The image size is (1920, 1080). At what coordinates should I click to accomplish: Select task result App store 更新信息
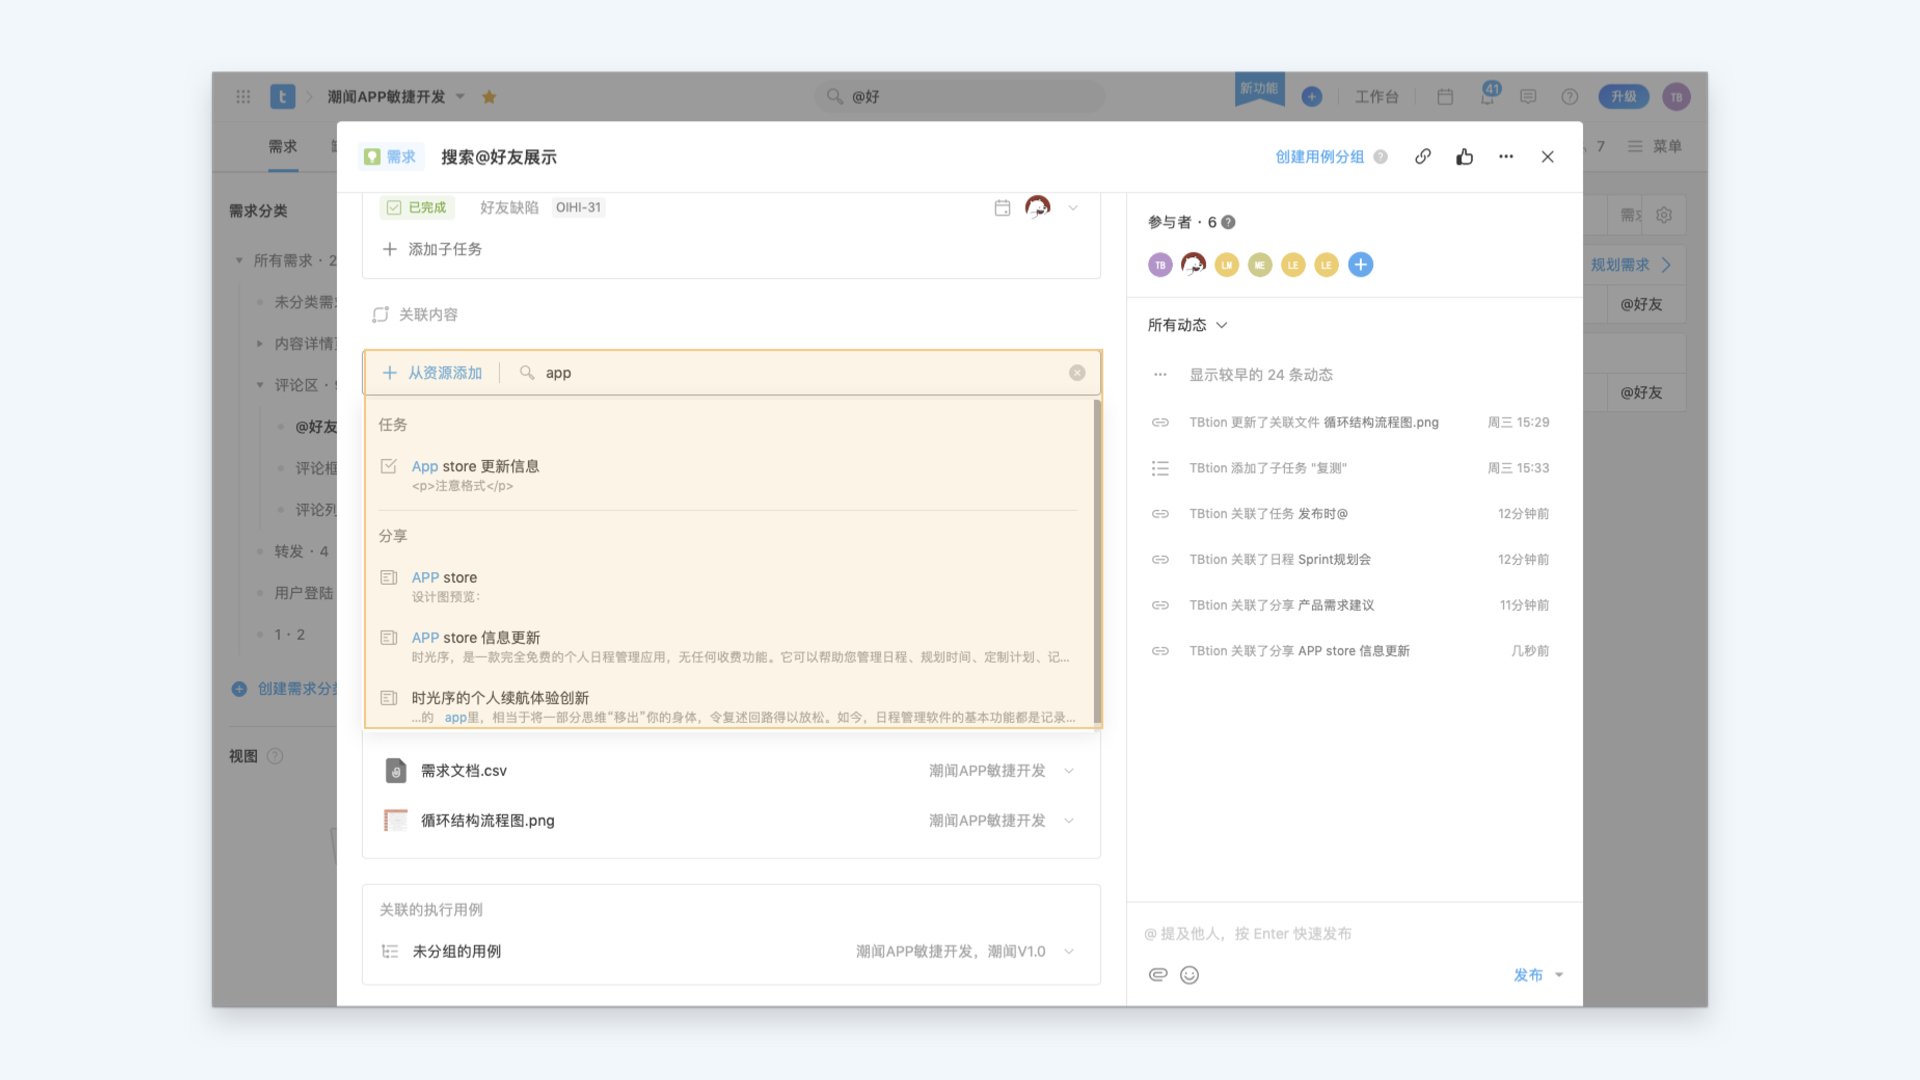729,476
